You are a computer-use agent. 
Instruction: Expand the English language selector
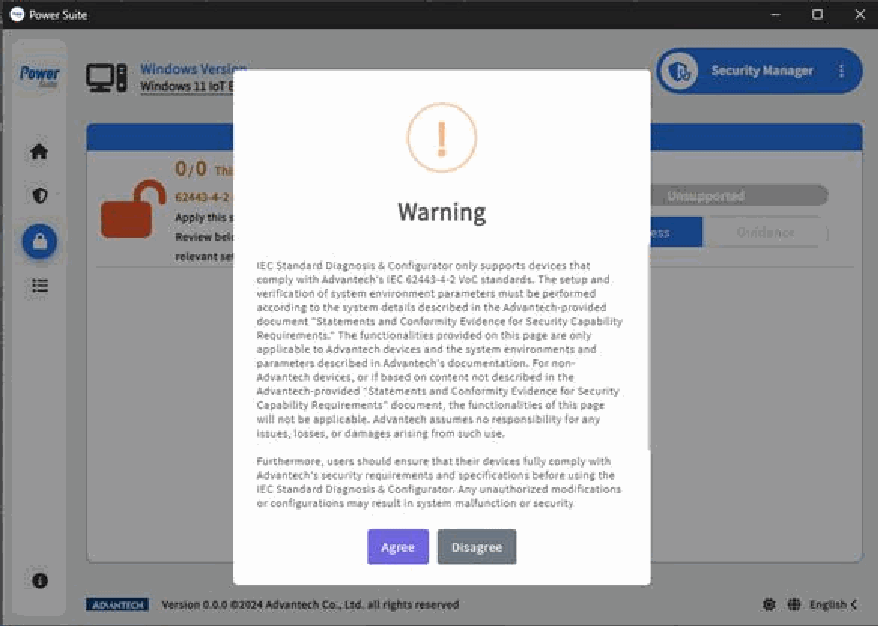pos(833,604)
